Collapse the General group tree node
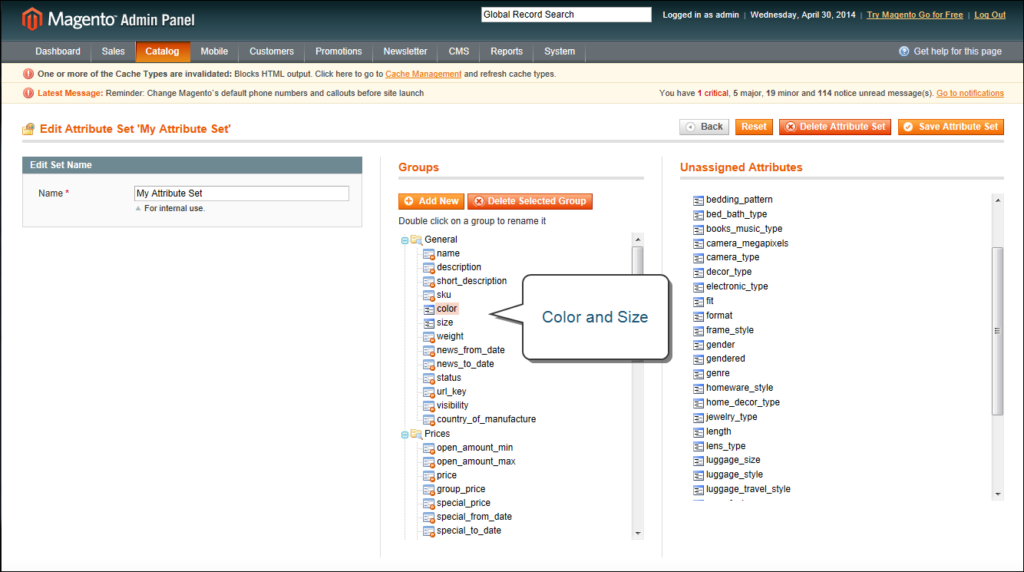 click(404, 240)
